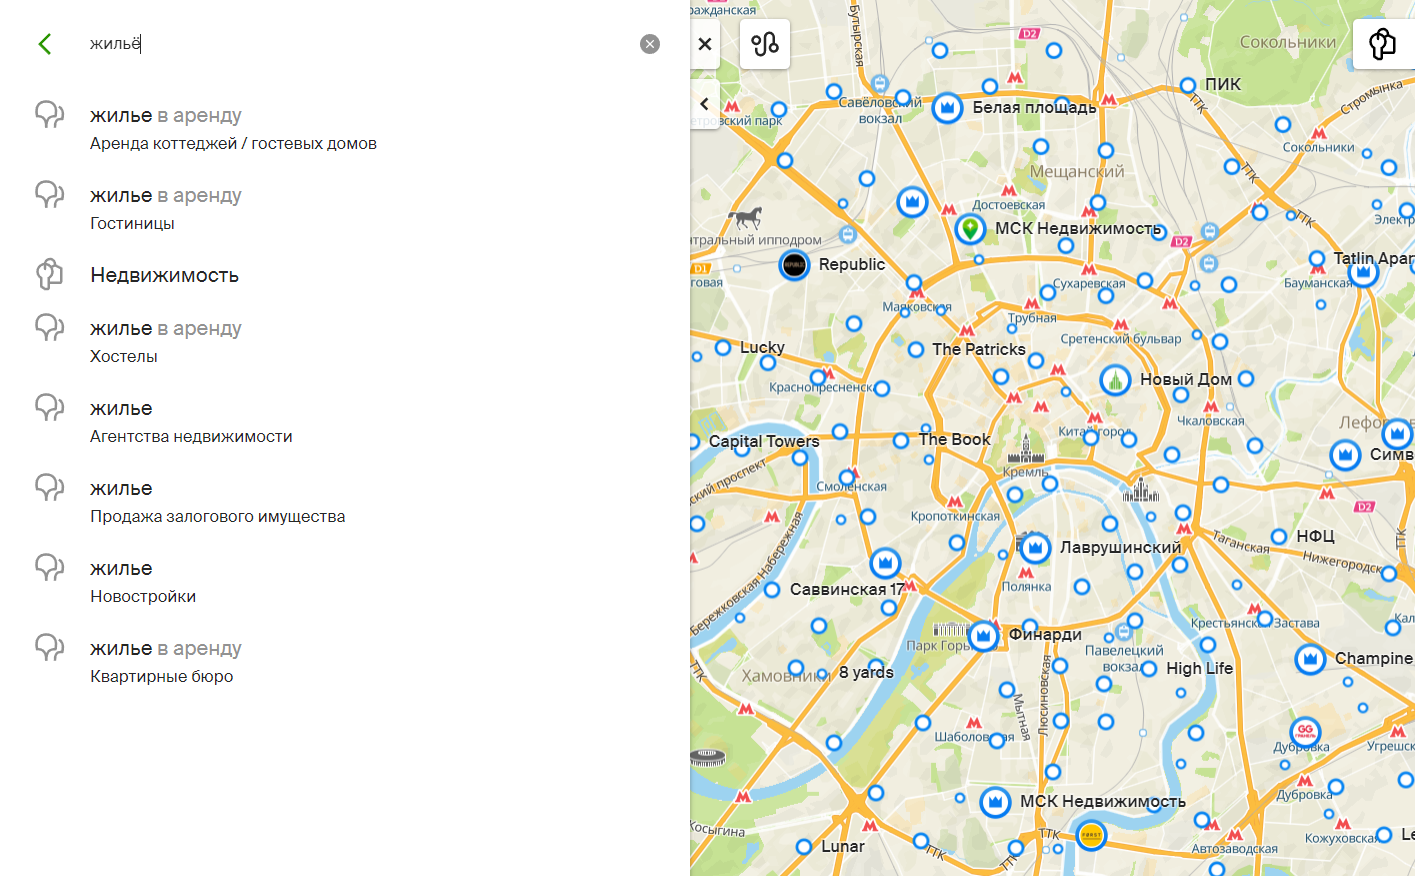Click the Павелецкий вокзал label
This screenshot has height=876, width=1415.
[1124, 658]
